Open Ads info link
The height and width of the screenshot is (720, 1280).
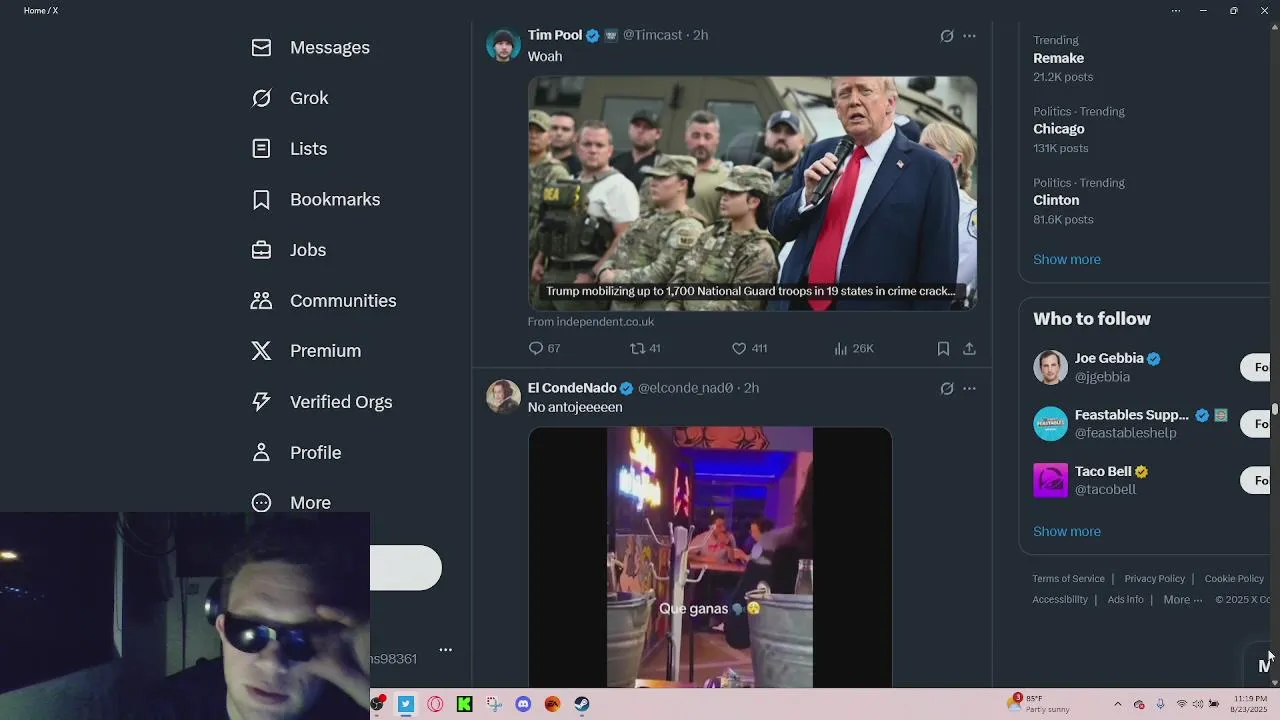click(1125, 600)
